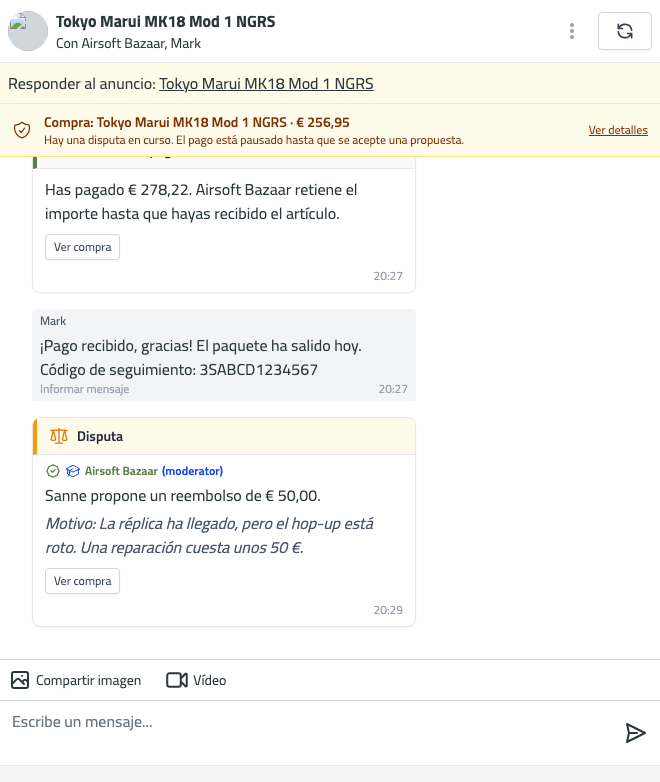Click the green verified check icon beside Airsoft Bazaar
Screen dimensions: 660x782
click(x=52, y=471)
